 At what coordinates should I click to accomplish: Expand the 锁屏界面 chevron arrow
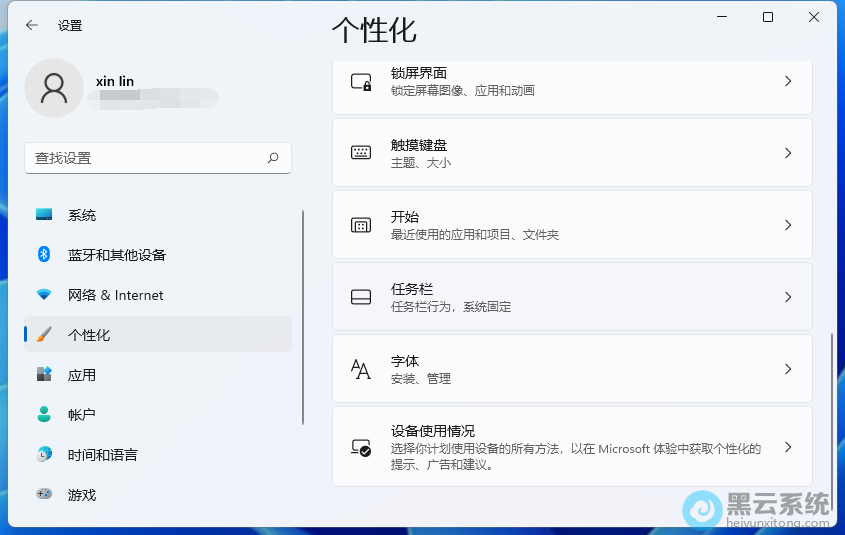[788, 81]
